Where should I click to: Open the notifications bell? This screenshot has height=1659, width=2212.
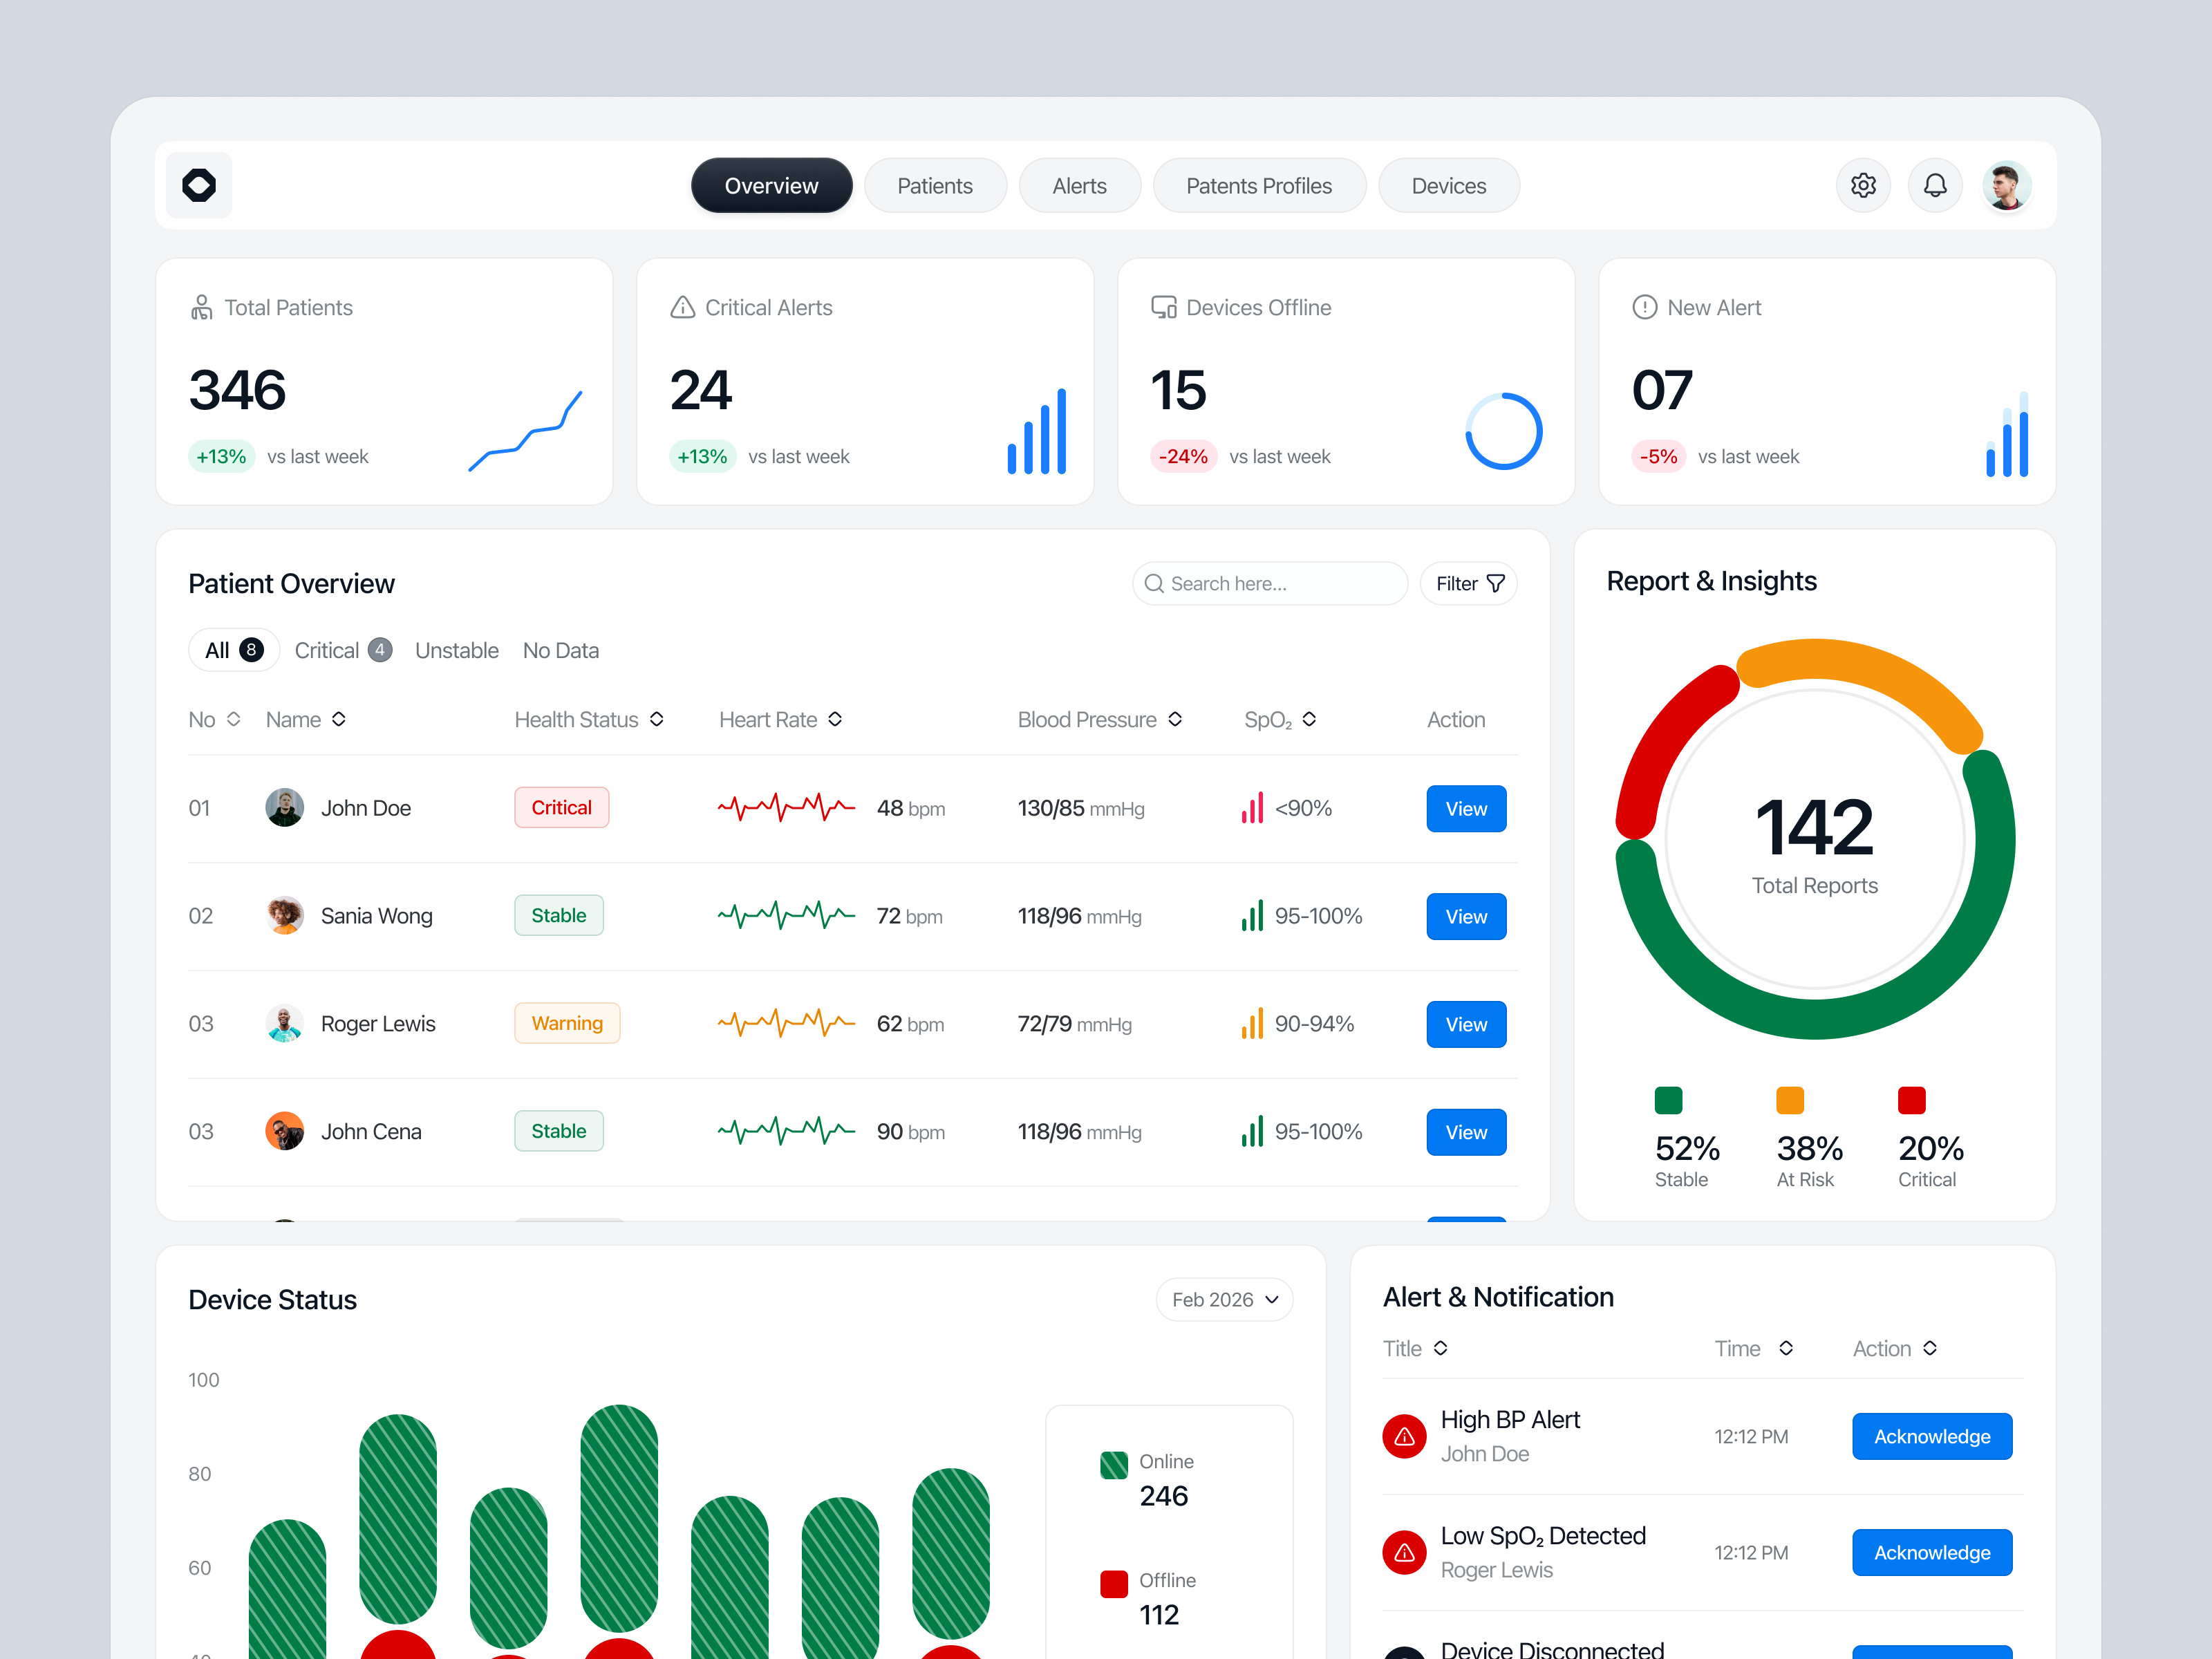click(x=1935, y=185)
